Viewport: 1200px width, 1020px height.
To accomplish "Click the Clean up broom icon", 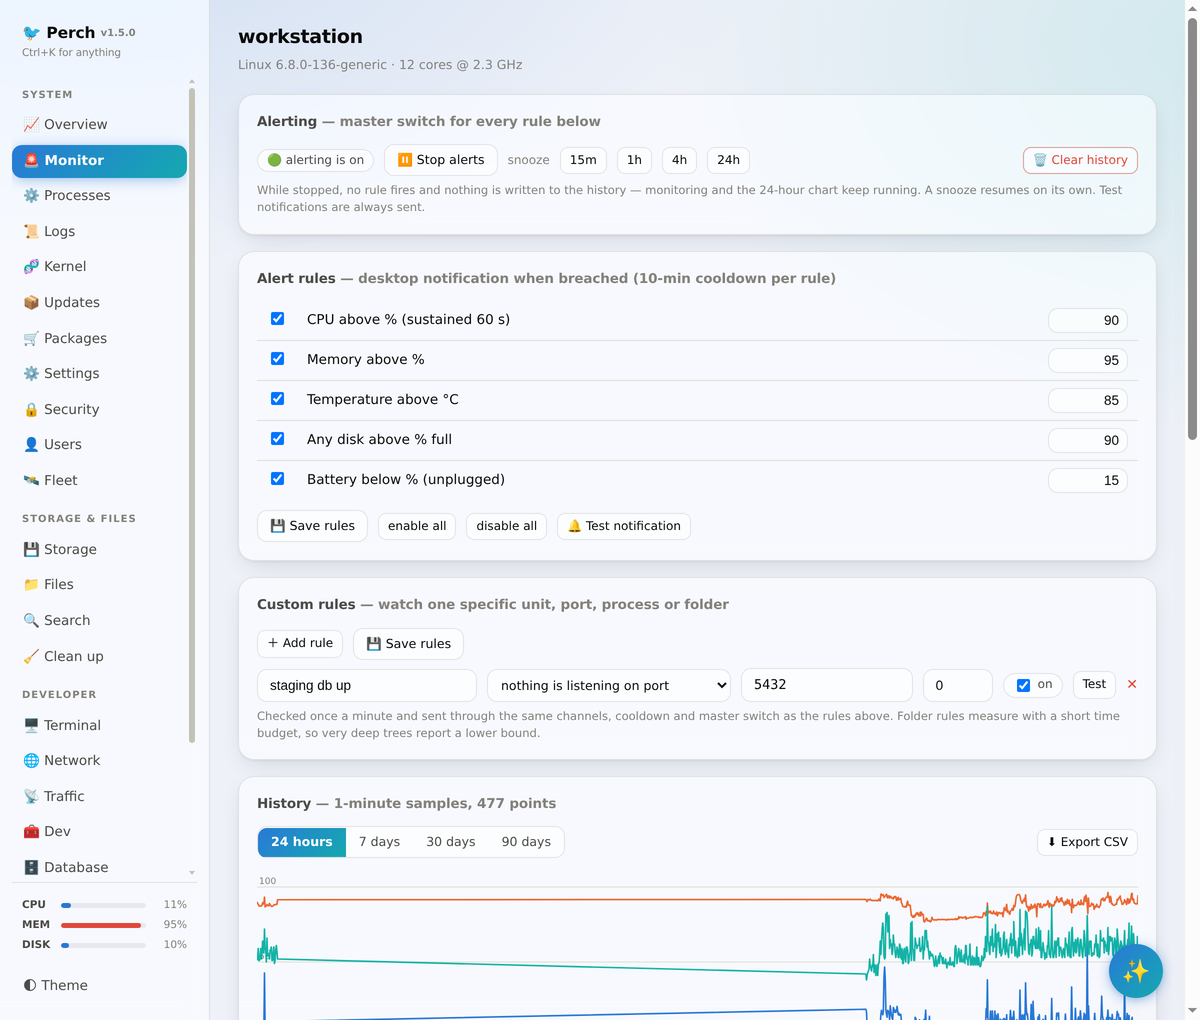I will [x=31, y=656].
